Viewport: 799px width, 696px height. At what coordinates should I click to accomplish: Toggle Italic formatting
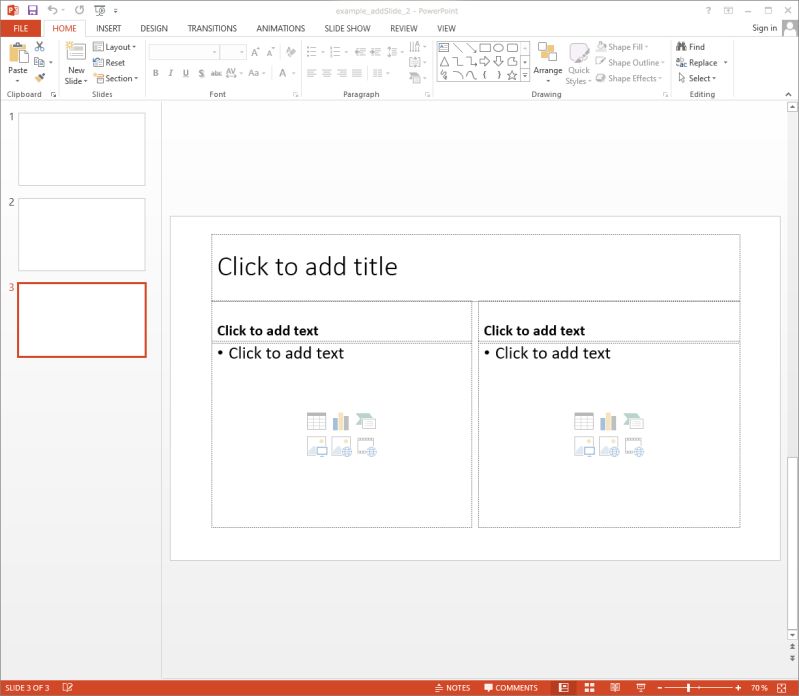pos(171,73)
